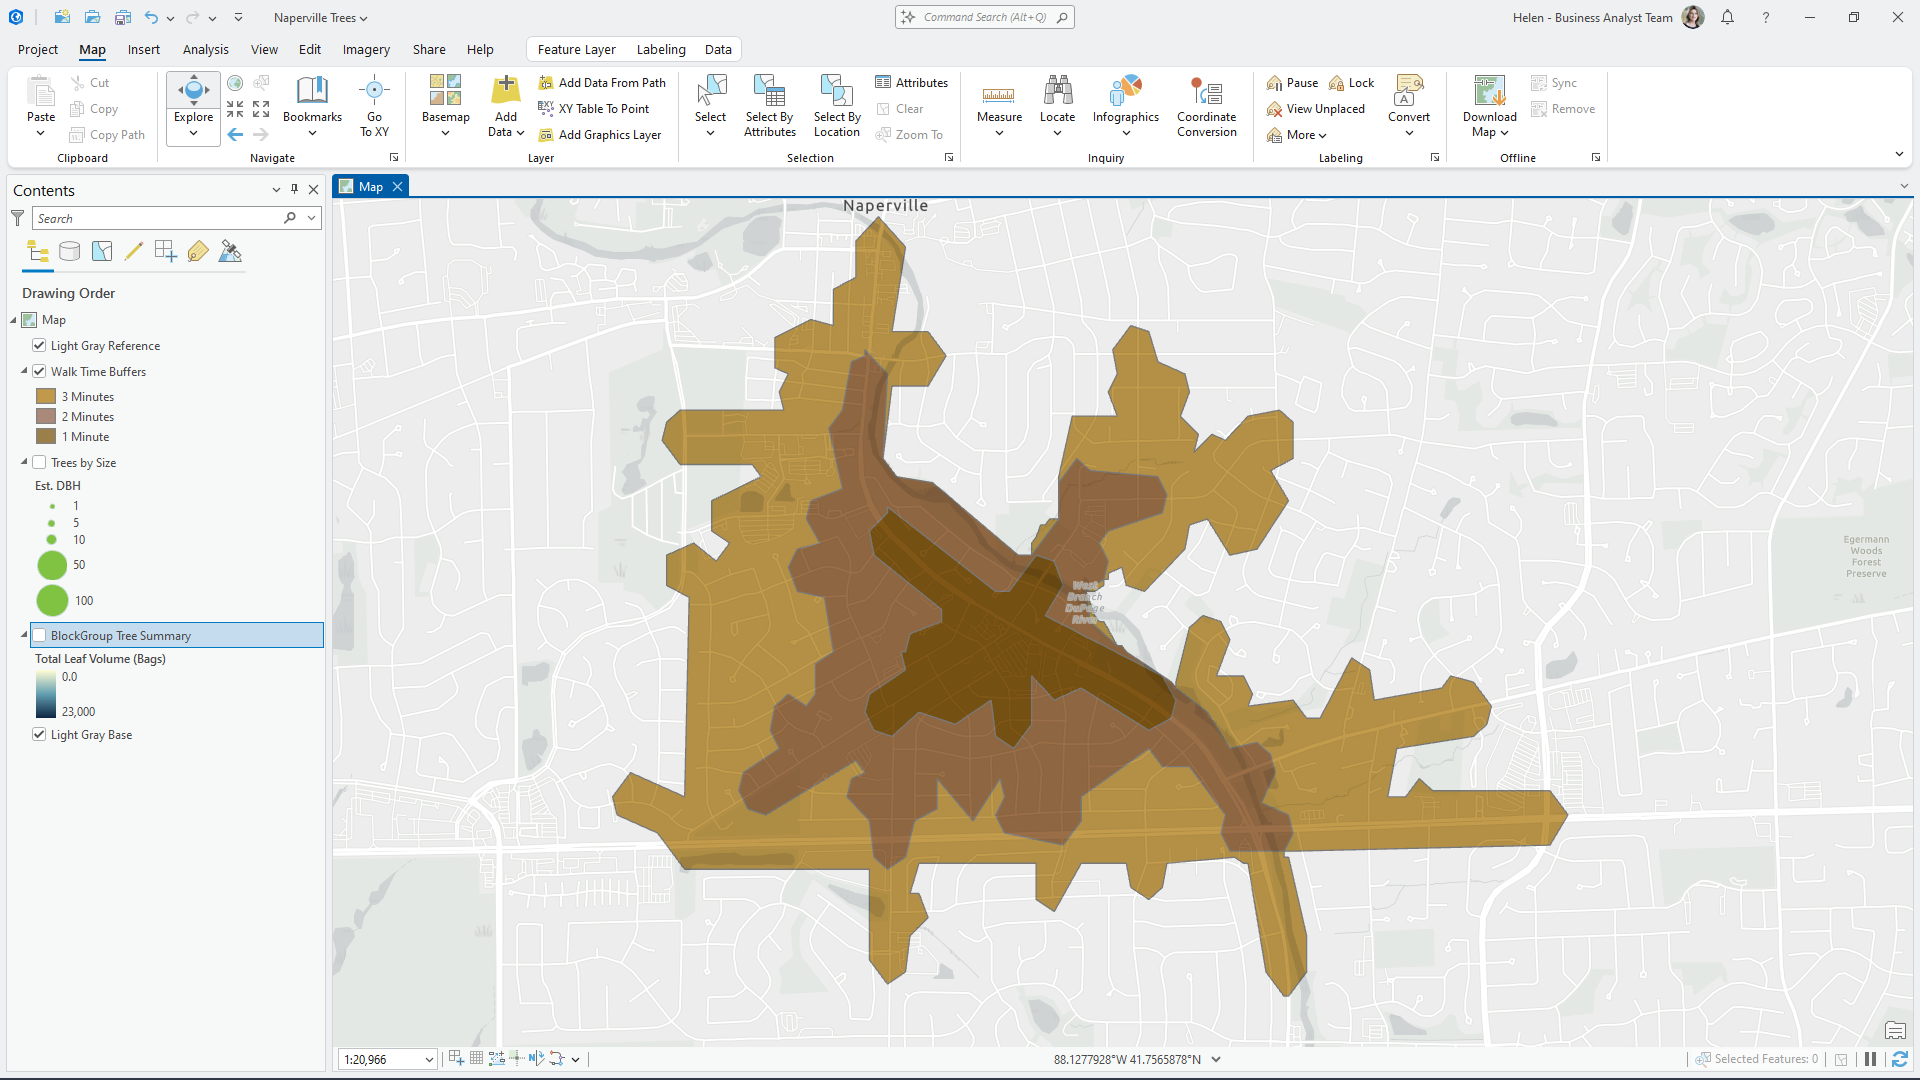This screenshot has height=1080, width=1920.
Task: Refresh the map view in the status bar
Action: coord(1899,1059)
